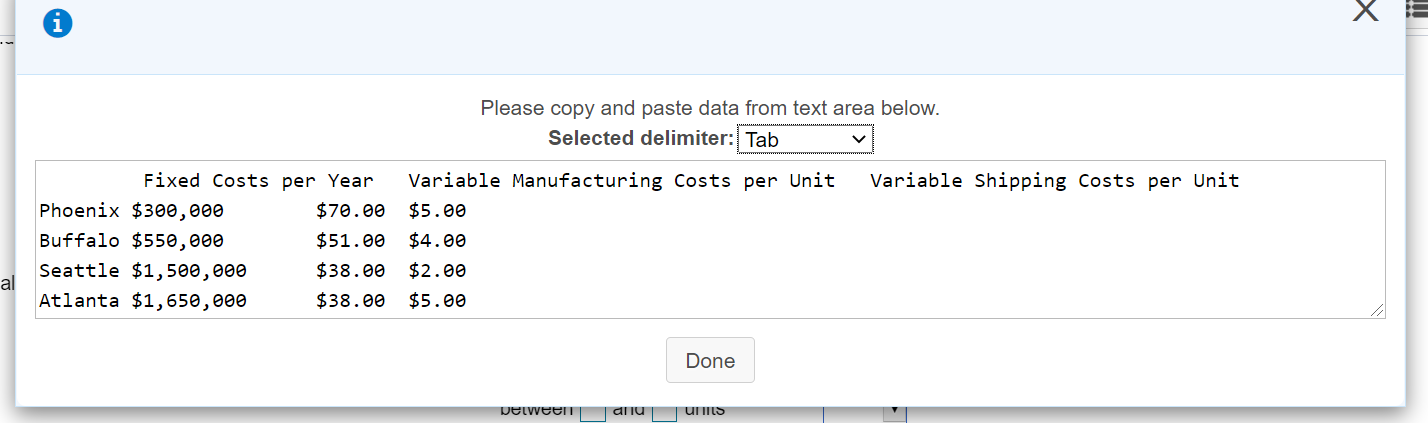Click Atlanta's $38.00 manufacturing cost
This screenshot has width=1428, height=423.
tap(350, 301)
